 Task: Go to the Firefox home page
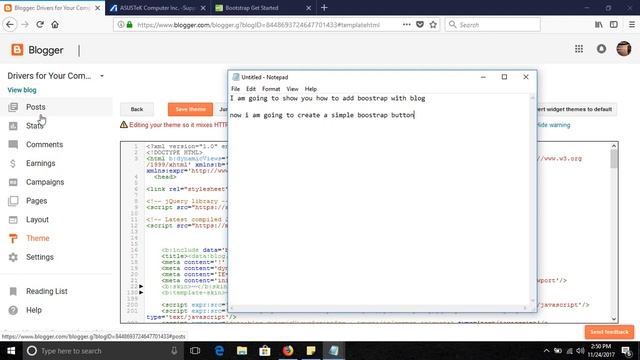pos(55,24)
